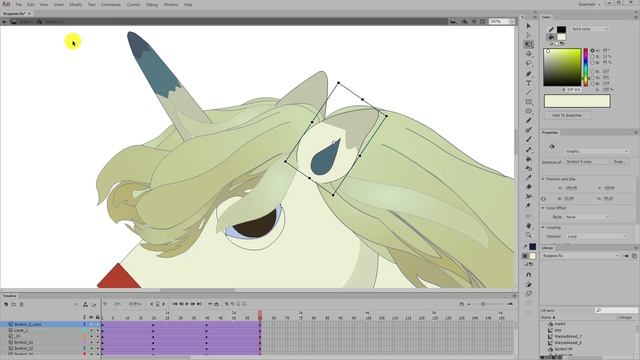
Task: Open the Essentials workspace dropdown
Action: [589, 4]
